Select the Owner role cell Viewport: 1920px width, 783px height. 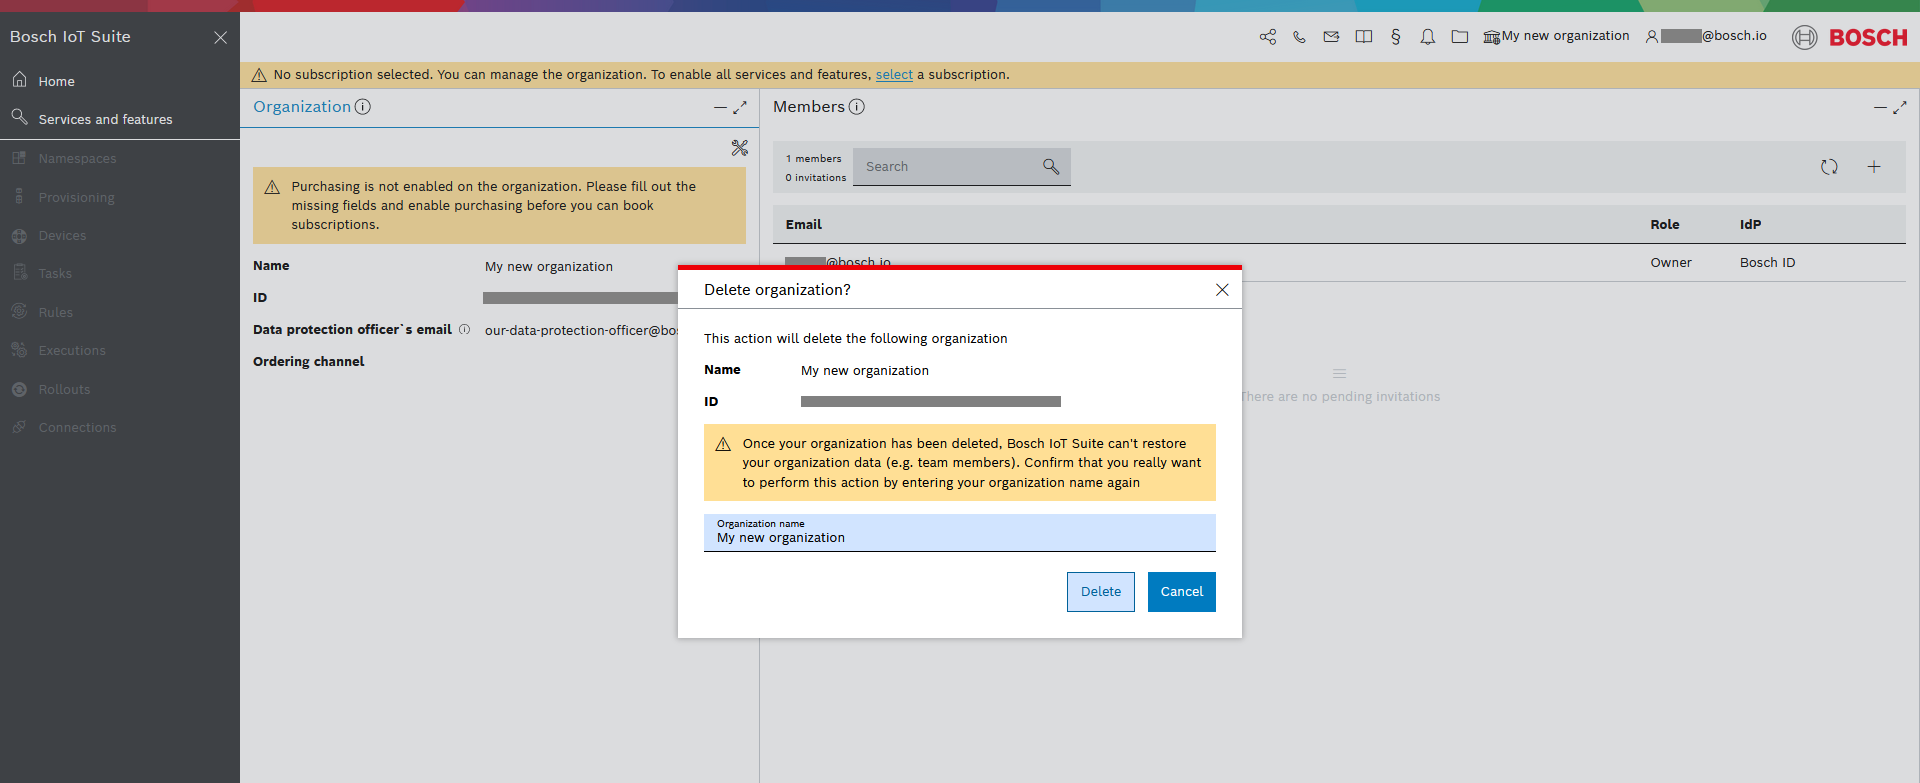click(1671, 263)
